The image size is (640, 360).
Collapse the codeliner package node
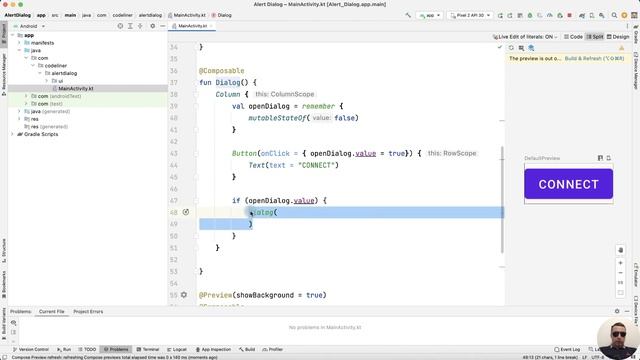[33, 66]
